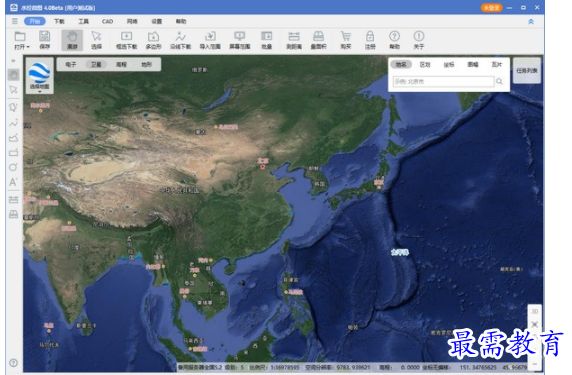Screen dimensions: 572x375
Task: Focus the place name search field
Action: coord(443,81)
